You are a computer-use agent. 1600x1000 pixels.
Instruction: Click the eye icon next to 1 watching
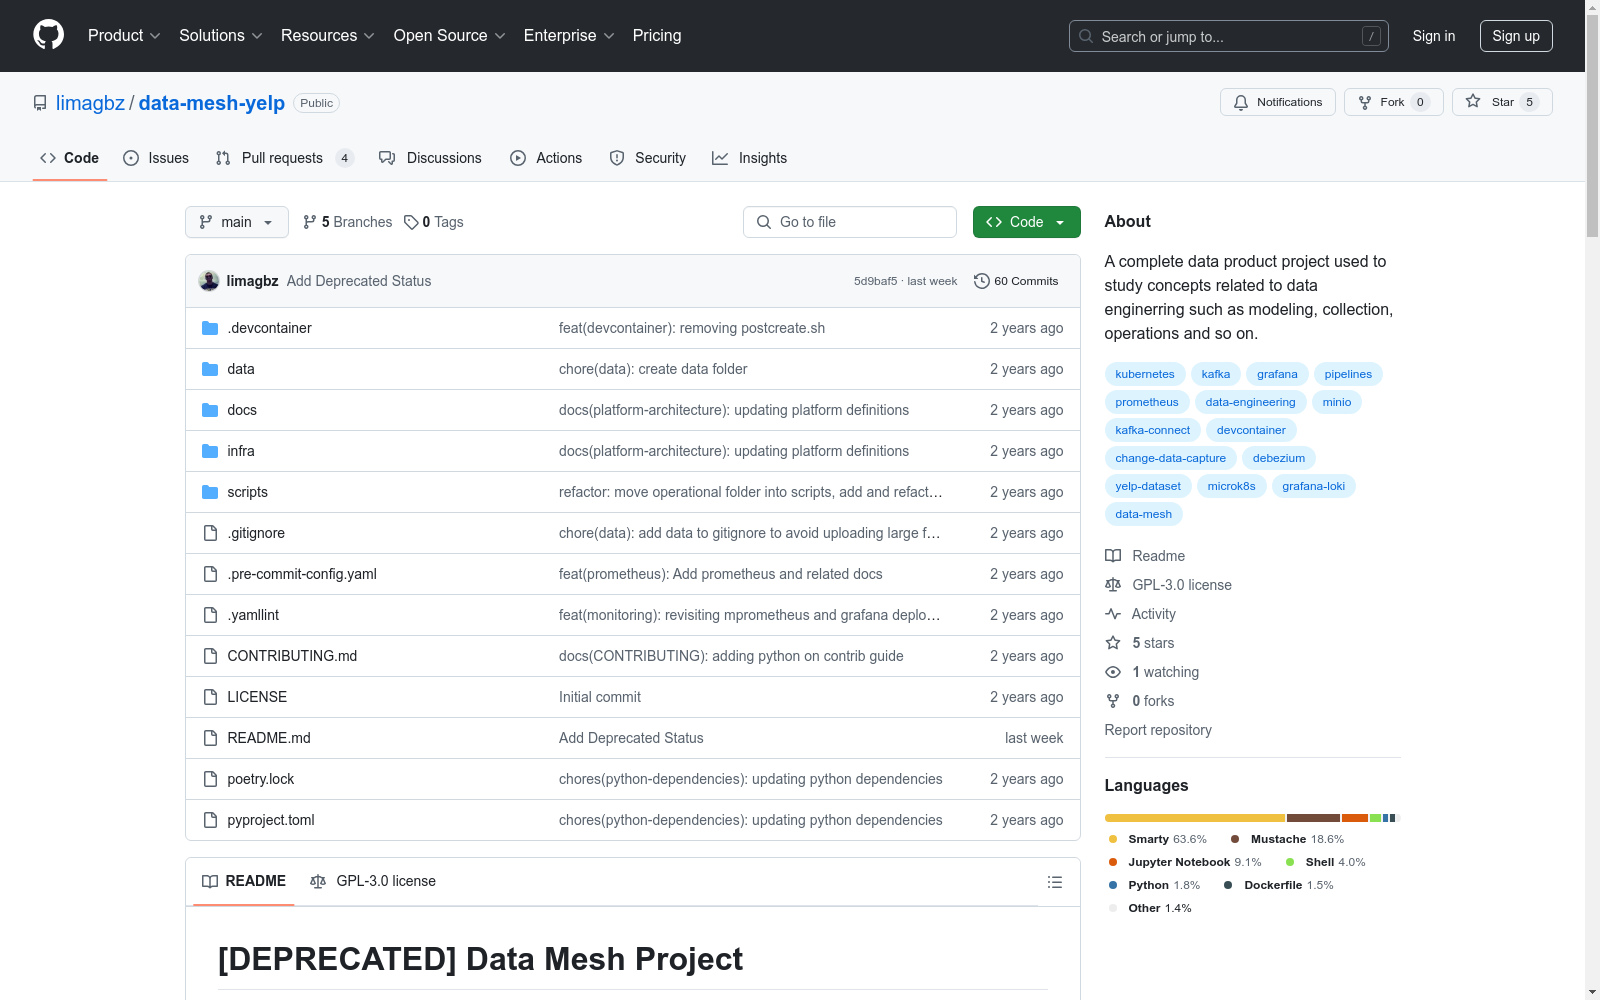pos(1113,672)
